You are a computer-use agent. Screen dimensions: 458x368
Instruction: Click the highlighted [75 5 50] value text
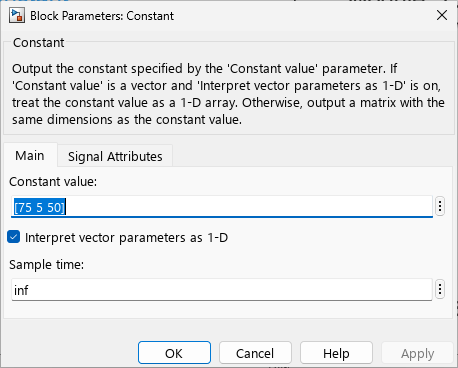pos(39,207)
